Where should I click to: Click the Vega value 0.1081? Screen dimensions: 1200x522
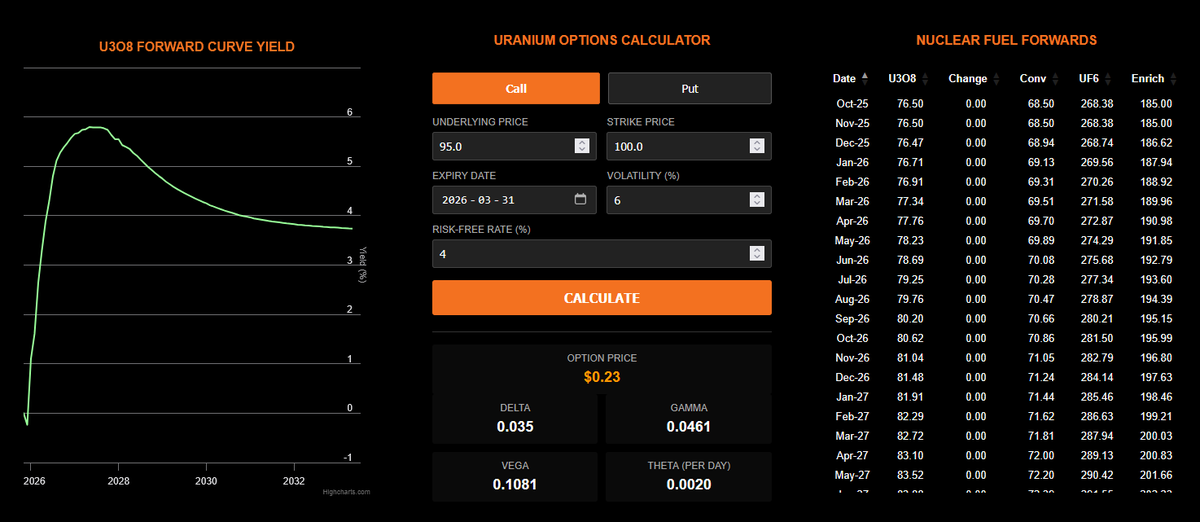[x=515, y=484]
